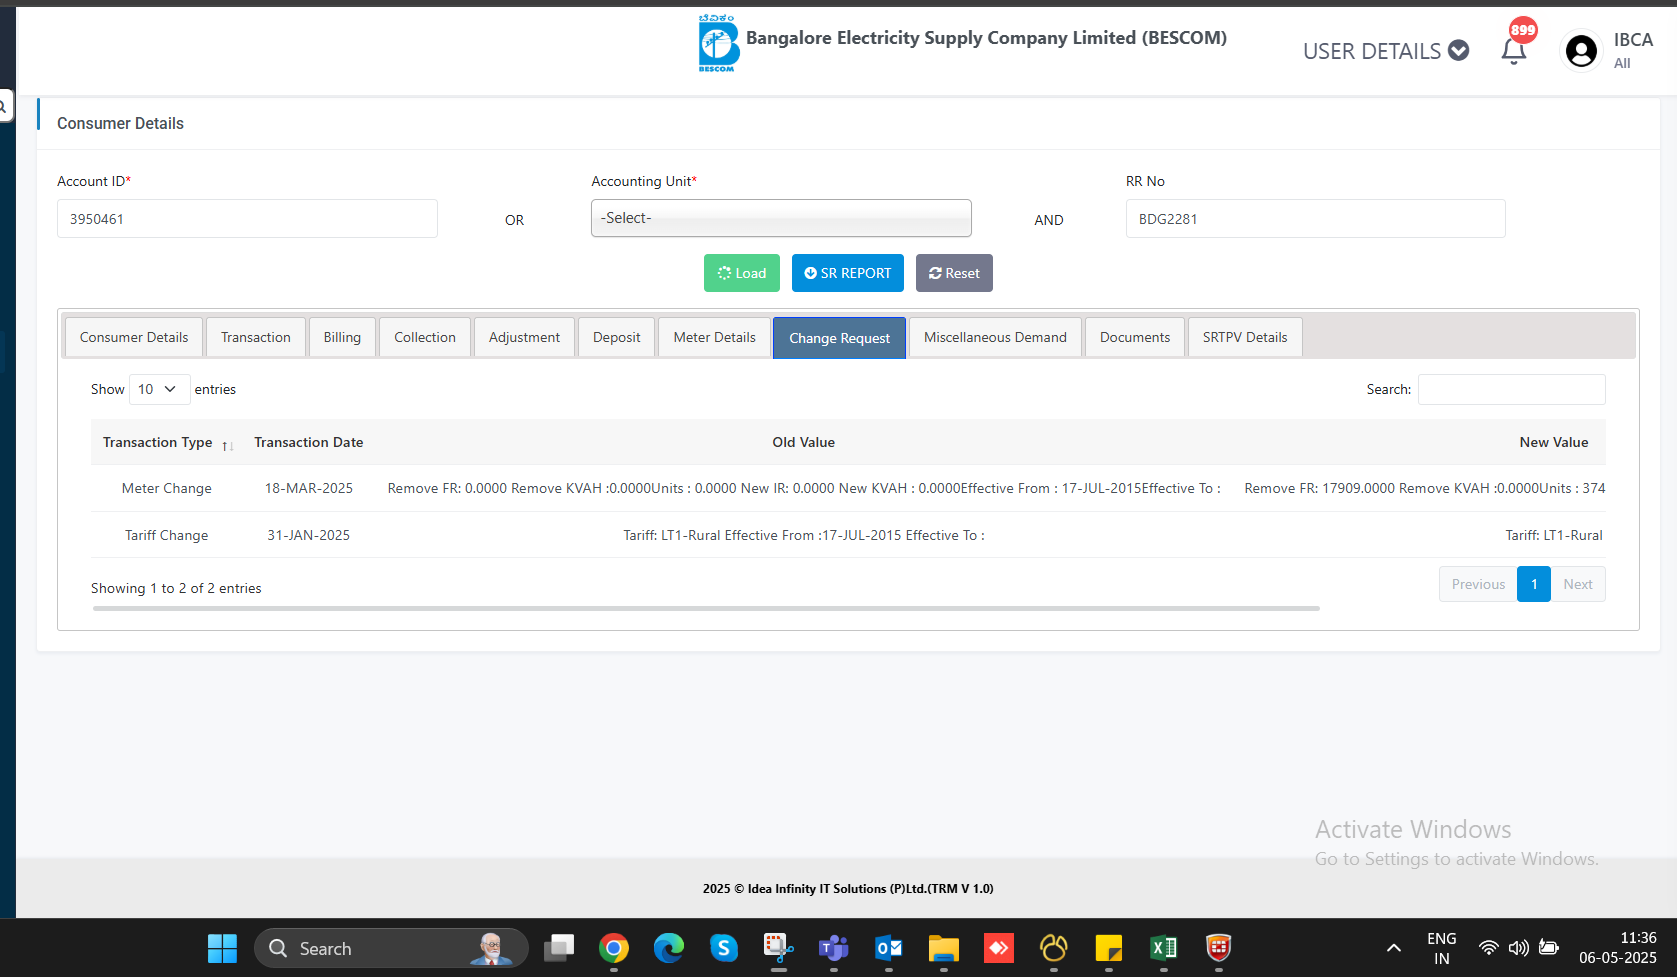The image size is (1677, 977).
Task: Open Task View in taskbar
Action: [x=559, y=948]
